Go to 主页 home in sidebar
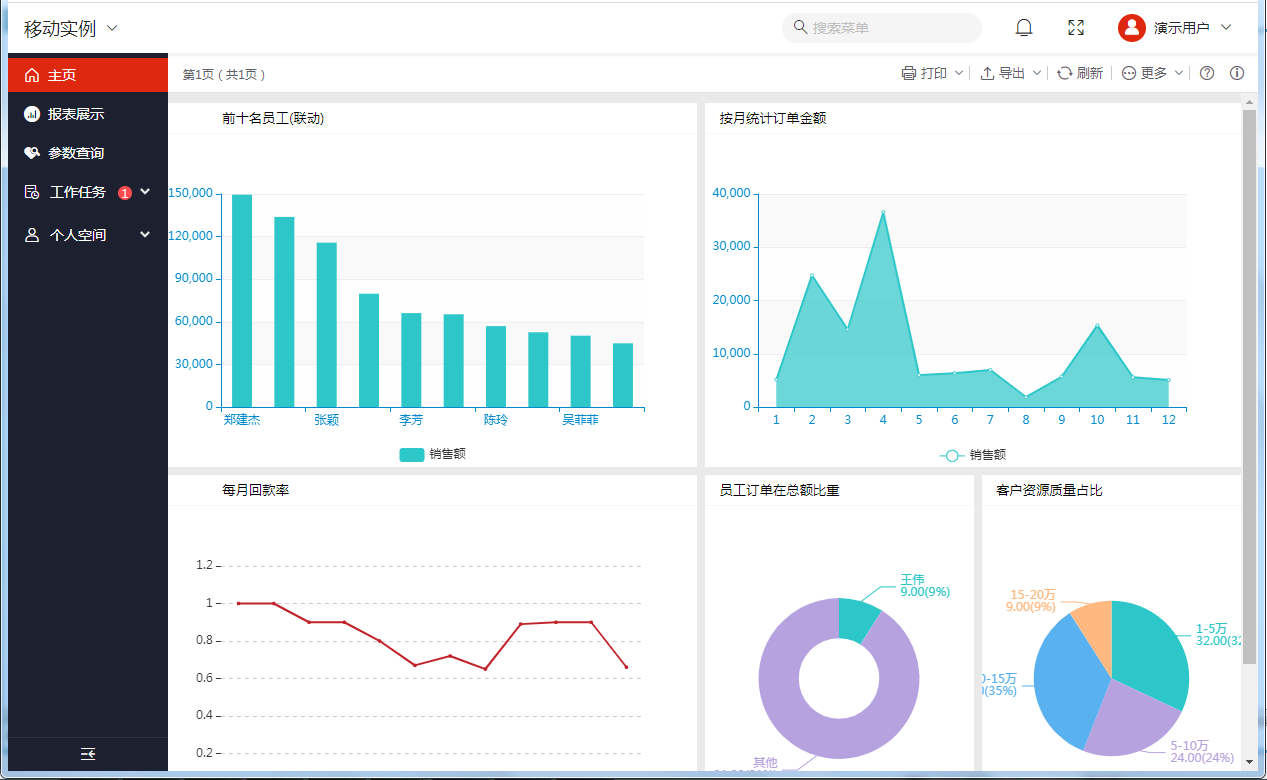This screenshot has width=1267, height=780. [x=62, y=75]
